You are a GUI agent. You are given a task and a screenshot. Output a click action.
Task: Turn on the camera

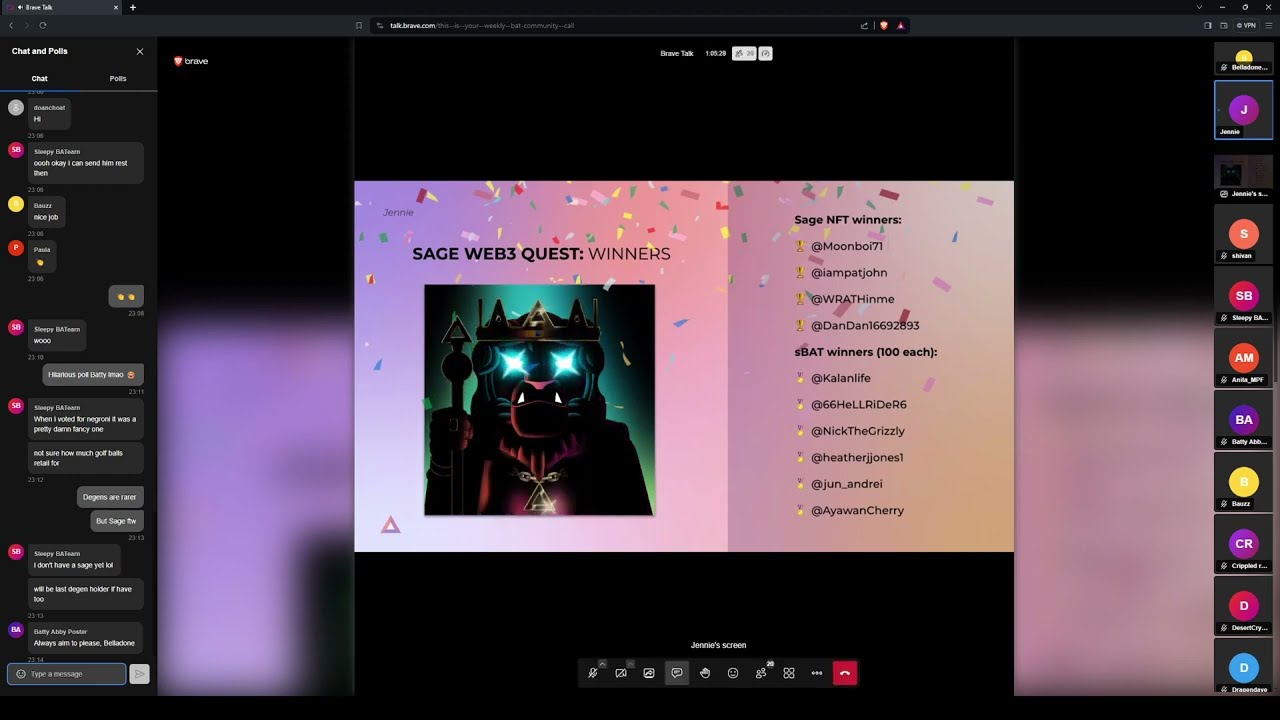[621, 673]
